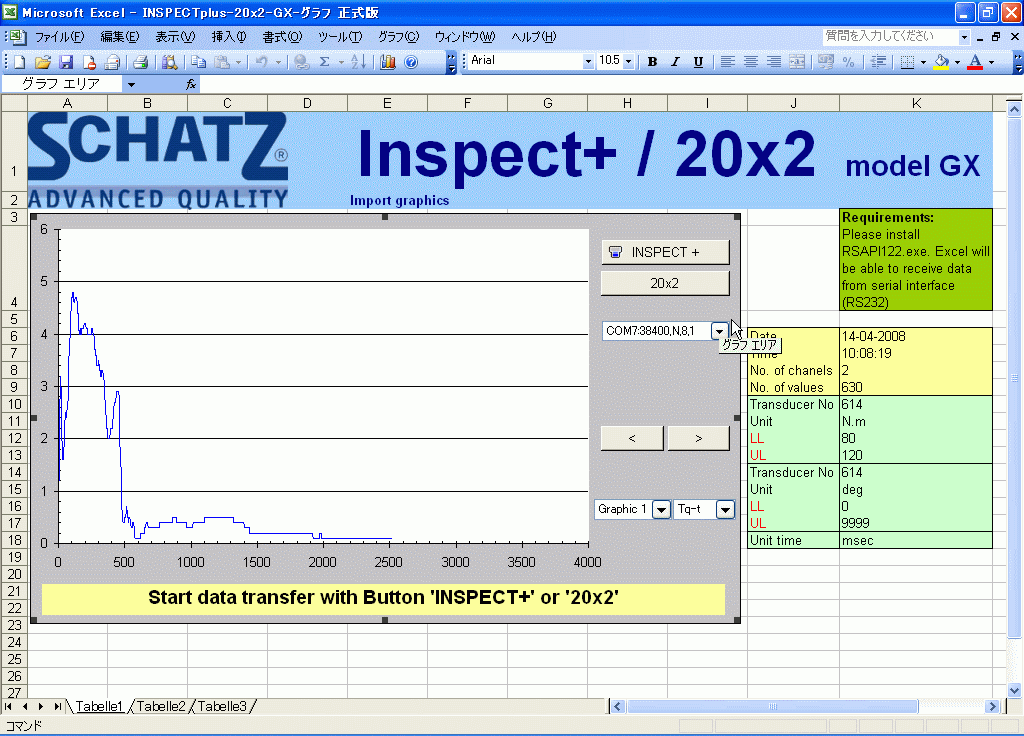Click the New workbook icon
The width and height of the screenshot is (1024, 736).
click(20, 62)
